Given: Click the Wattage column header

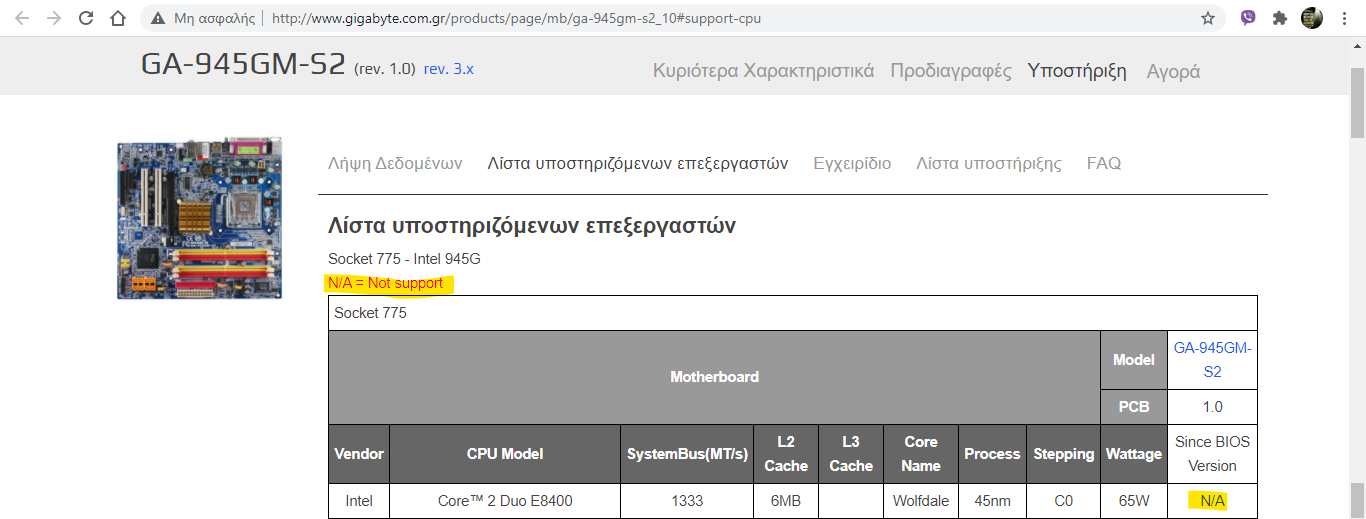Looking at the screenshot, I should tap(1133, 454).
